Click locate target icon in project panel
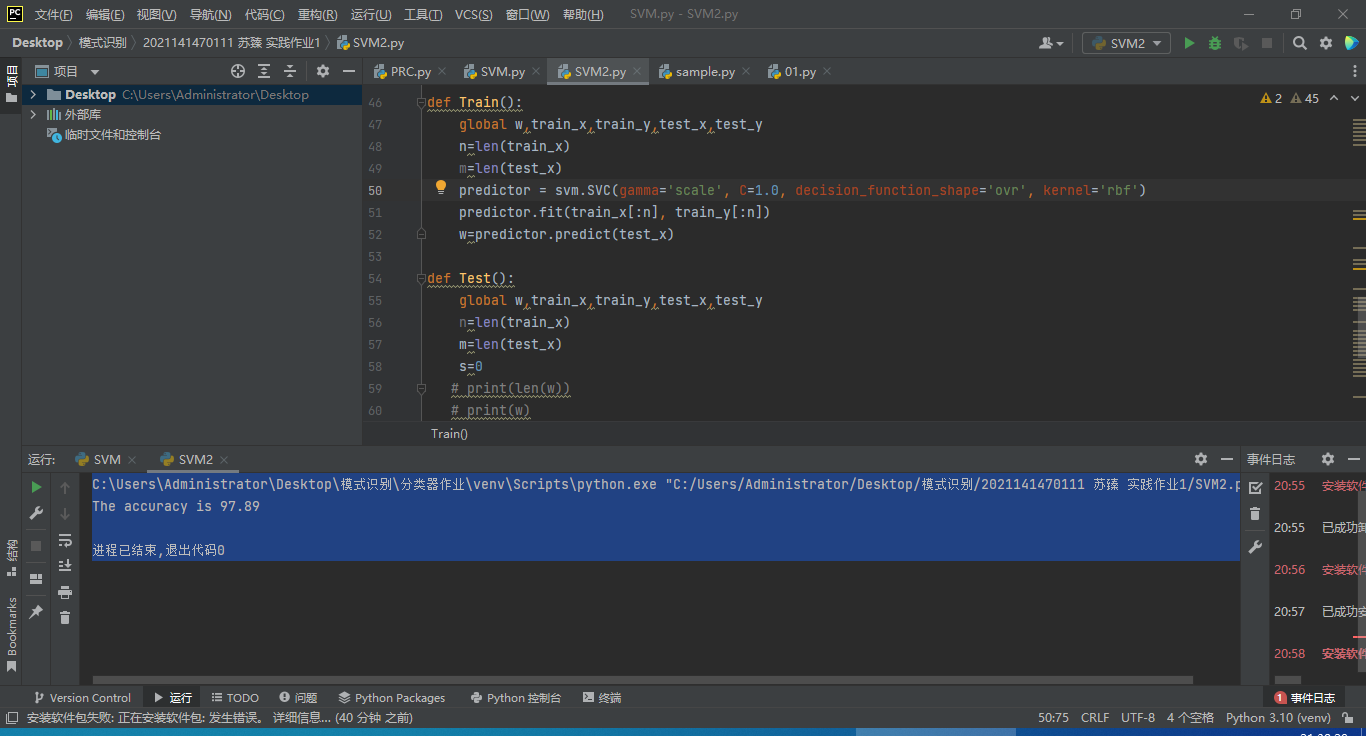Screen dimensions: 1366x736 coord(238,71)
